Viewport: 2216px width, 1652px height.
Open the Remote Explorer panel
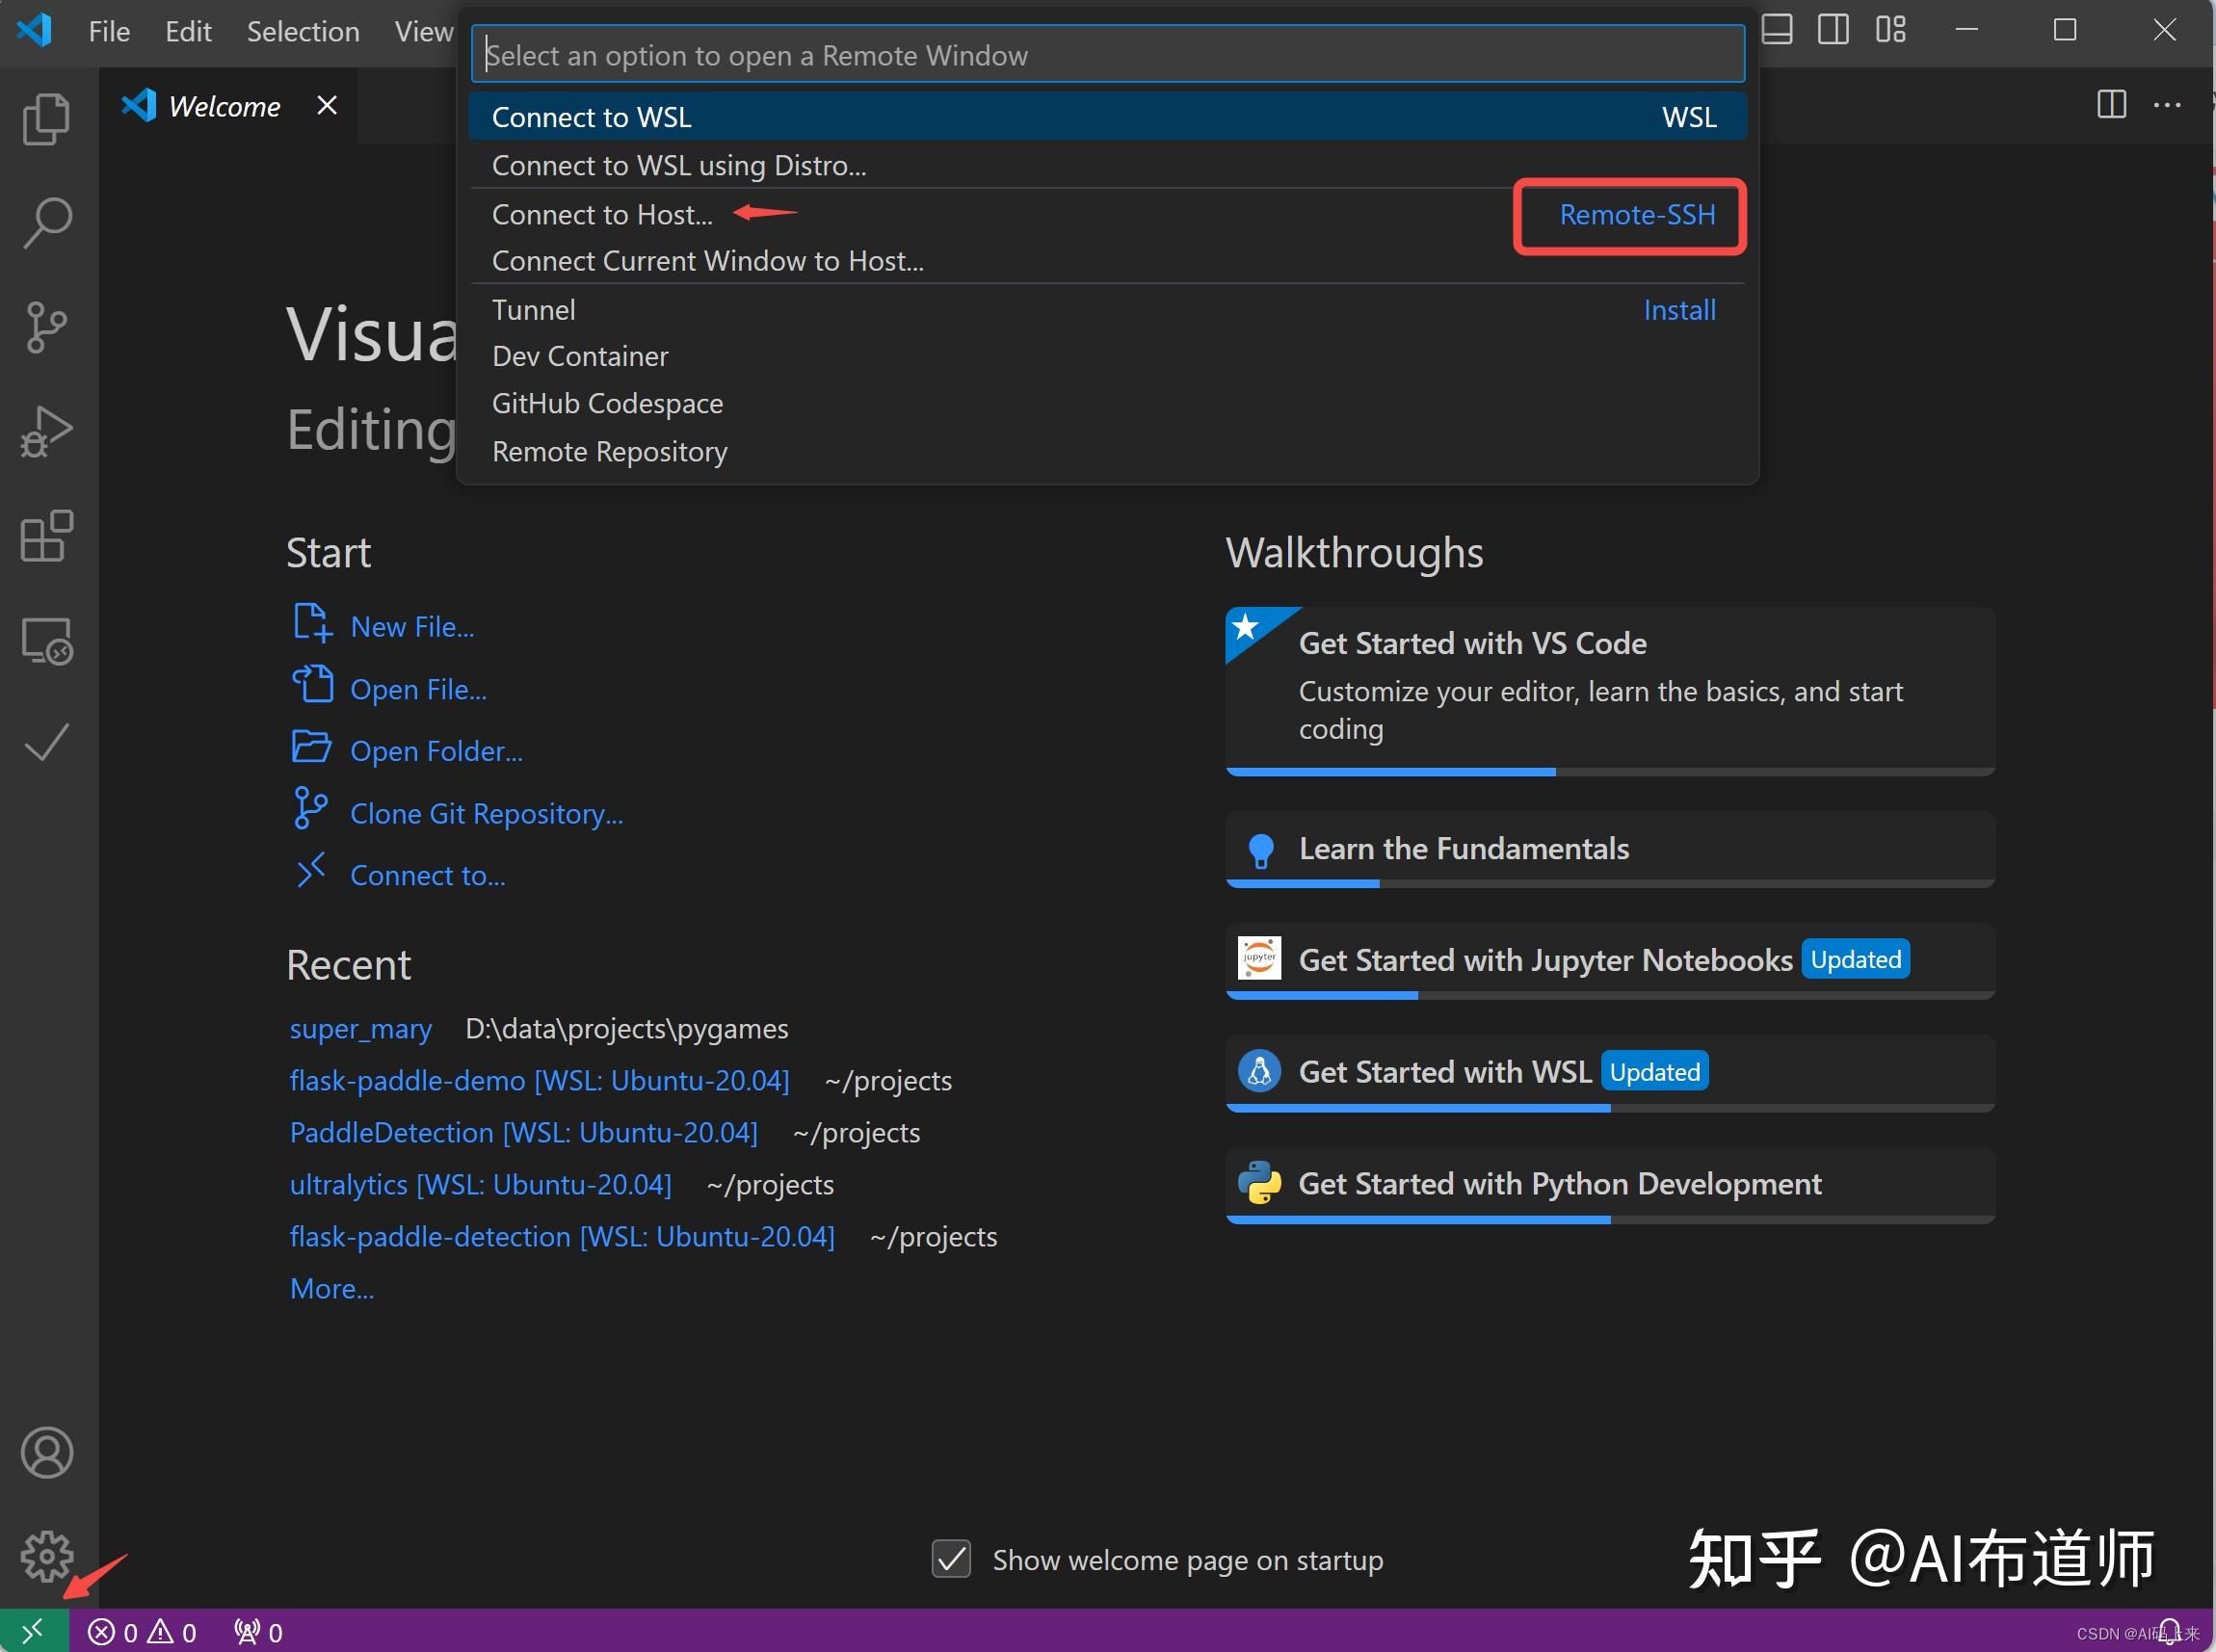click(46, 641)
